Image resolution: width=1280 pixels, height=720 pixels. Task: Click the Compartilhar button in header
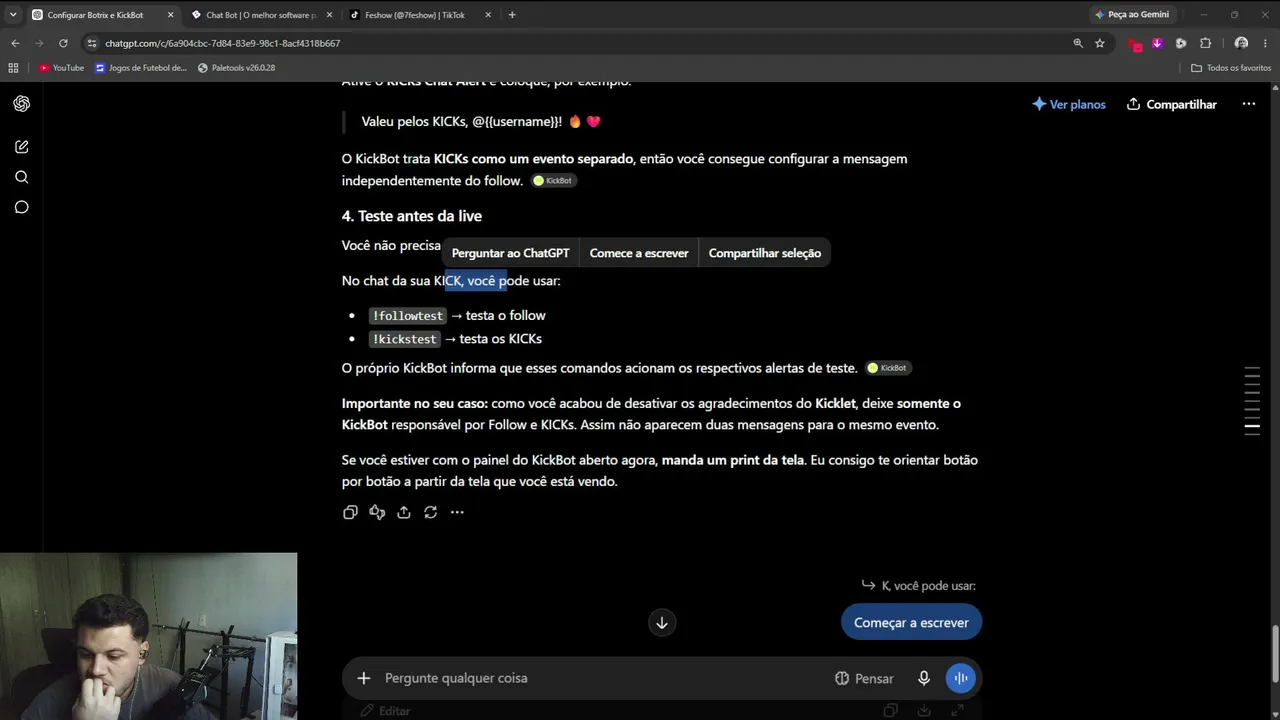[1171, 104]
